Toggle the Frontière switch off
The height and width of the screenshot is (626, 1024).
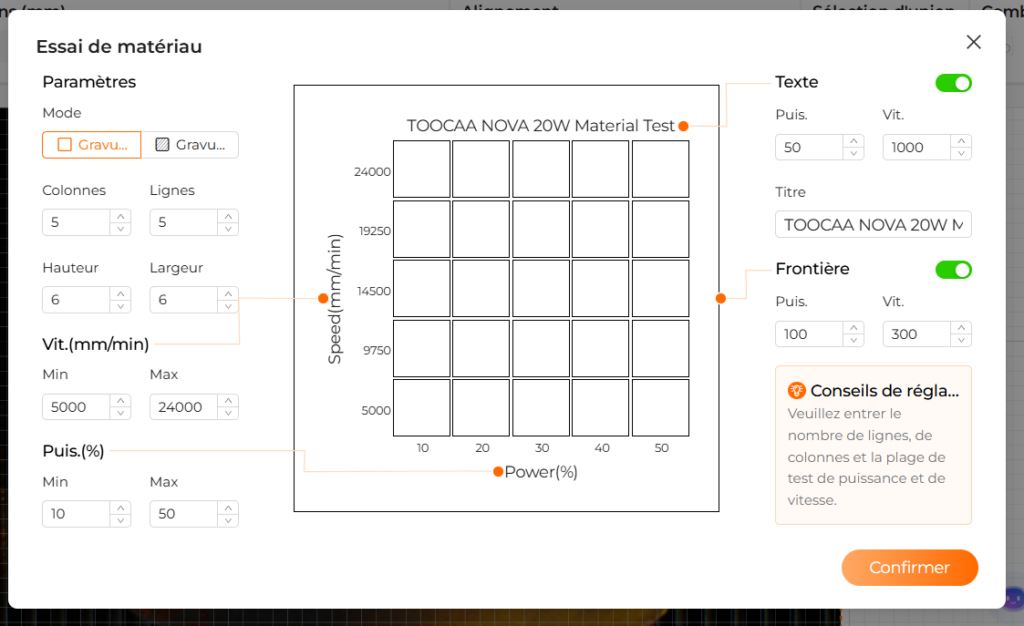953,270
